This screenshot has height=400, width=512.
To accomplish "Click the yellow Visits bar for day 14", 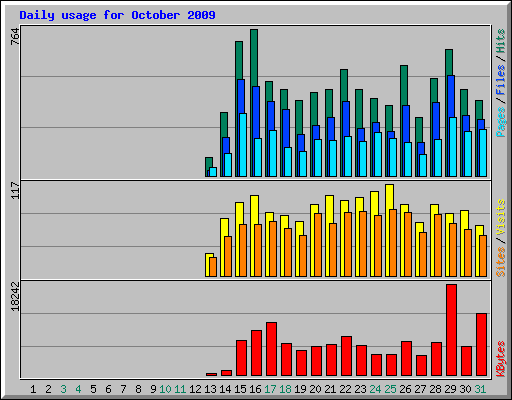I will [223, 247].
